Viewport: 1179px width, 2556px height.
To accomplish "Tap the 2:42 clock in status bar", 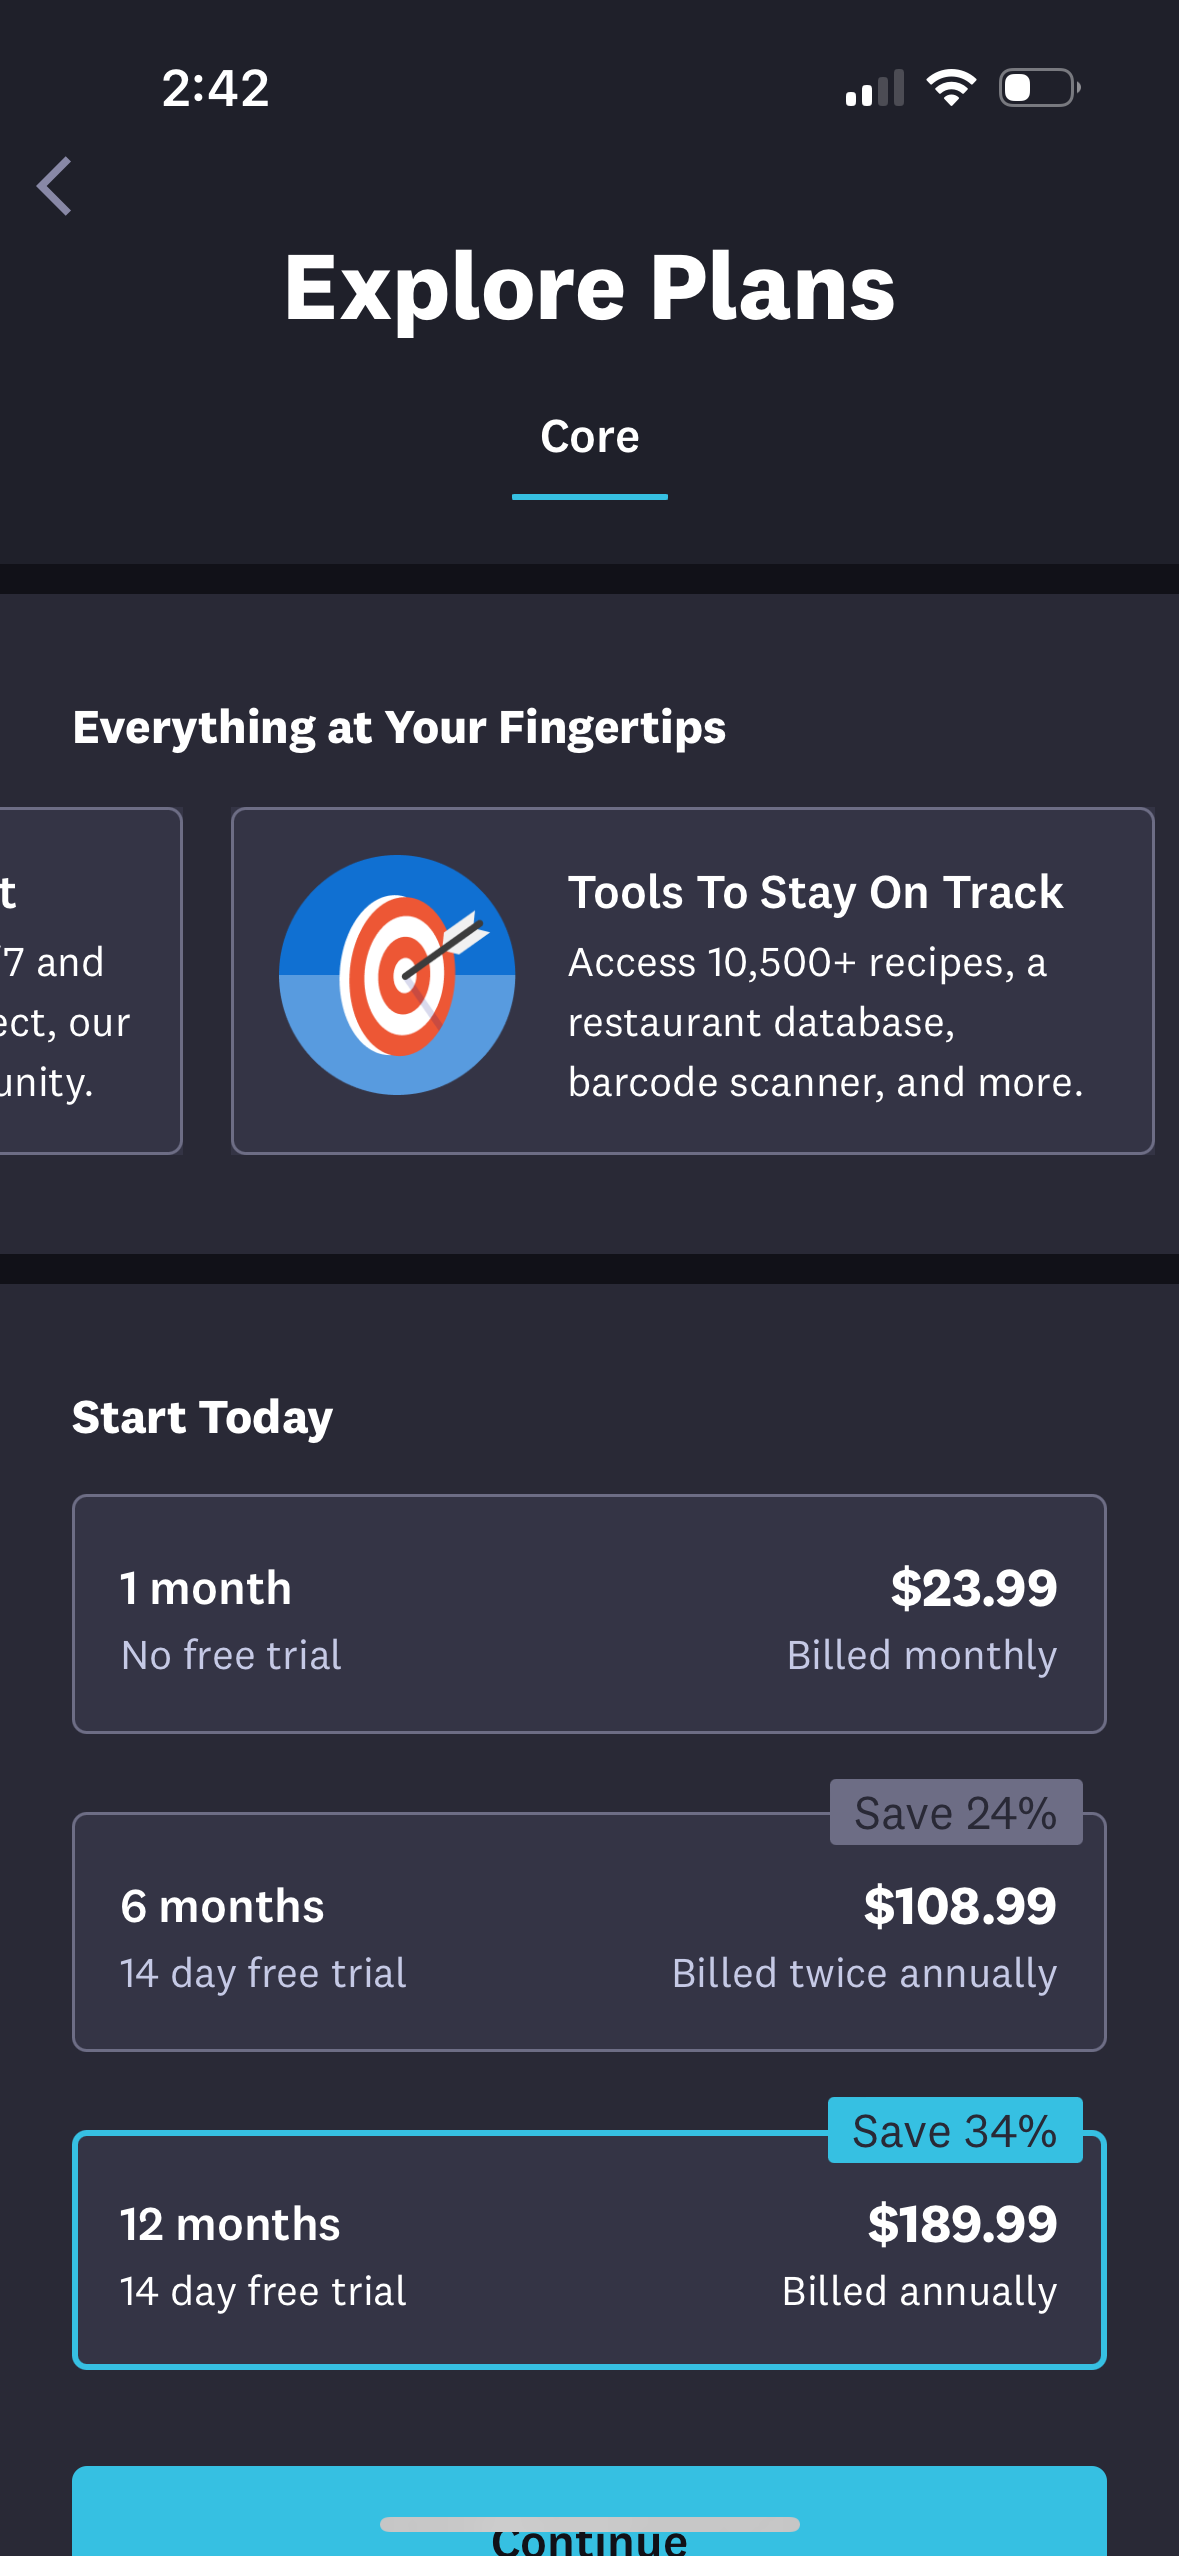I will pos(216,88).
